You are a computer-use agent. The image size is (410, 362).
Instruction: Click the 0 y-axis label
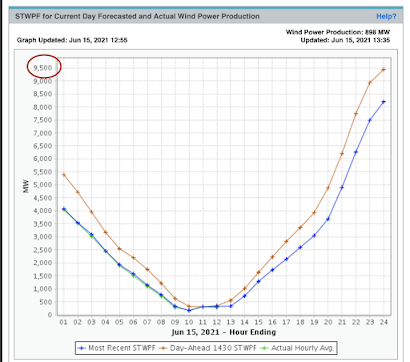(50, 315)
